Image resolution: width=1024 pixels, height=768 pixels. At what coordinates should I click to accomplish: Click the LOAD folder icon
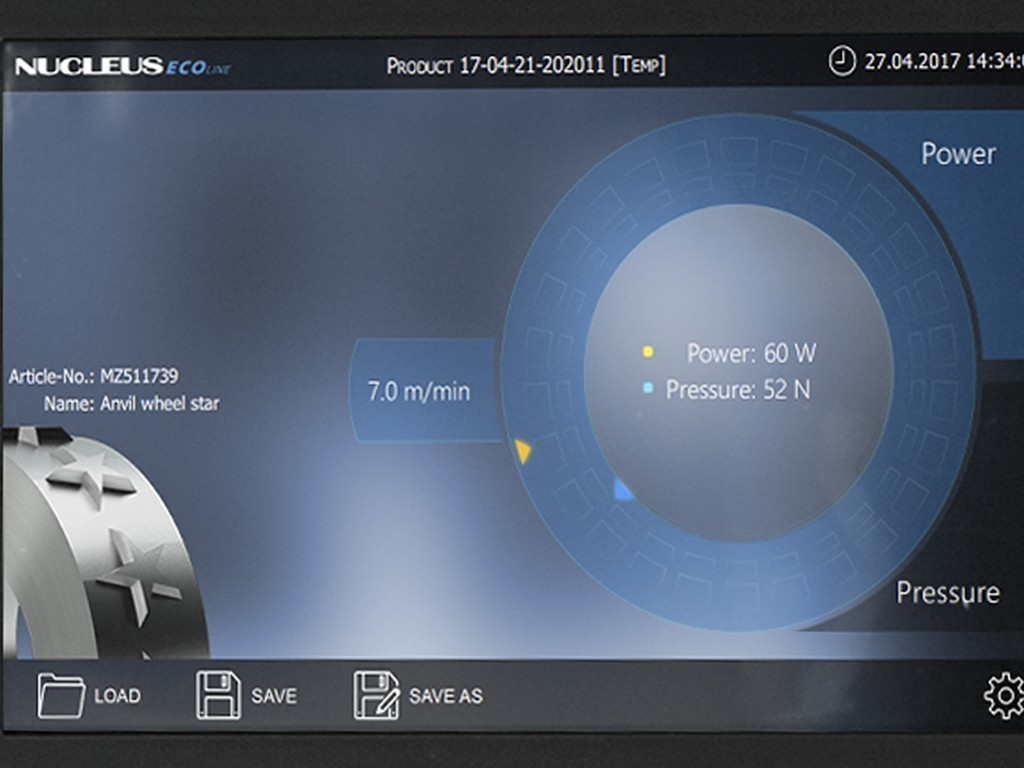click(x=61, y=696)
